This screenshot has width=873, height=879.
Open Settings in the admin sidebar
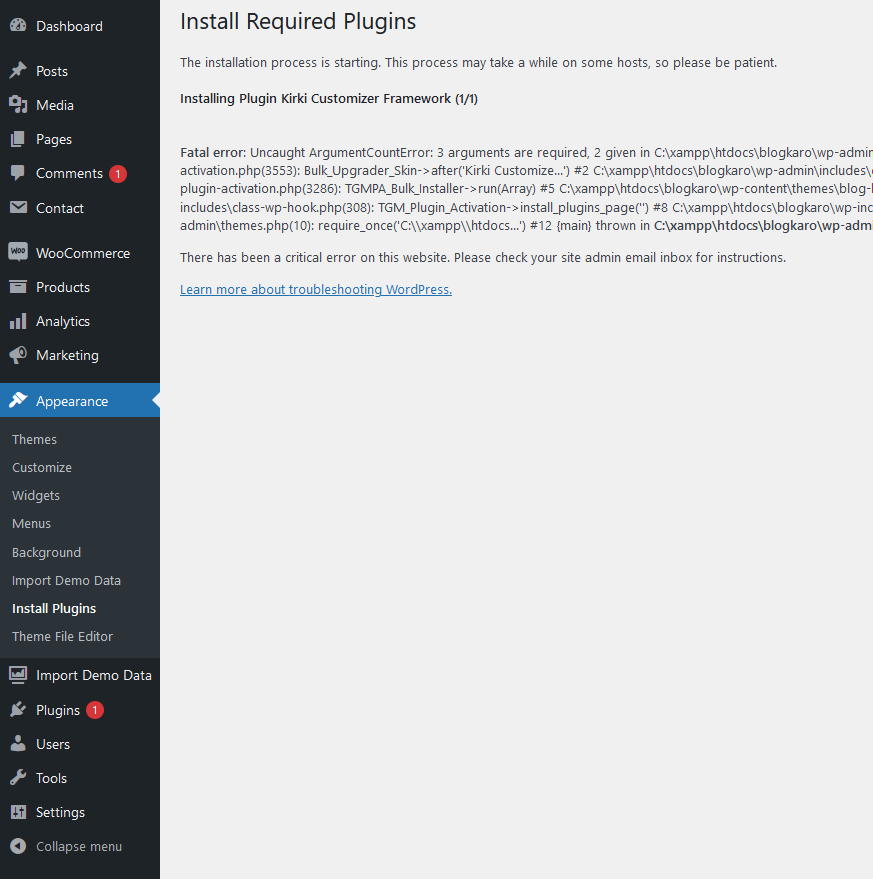60,812
